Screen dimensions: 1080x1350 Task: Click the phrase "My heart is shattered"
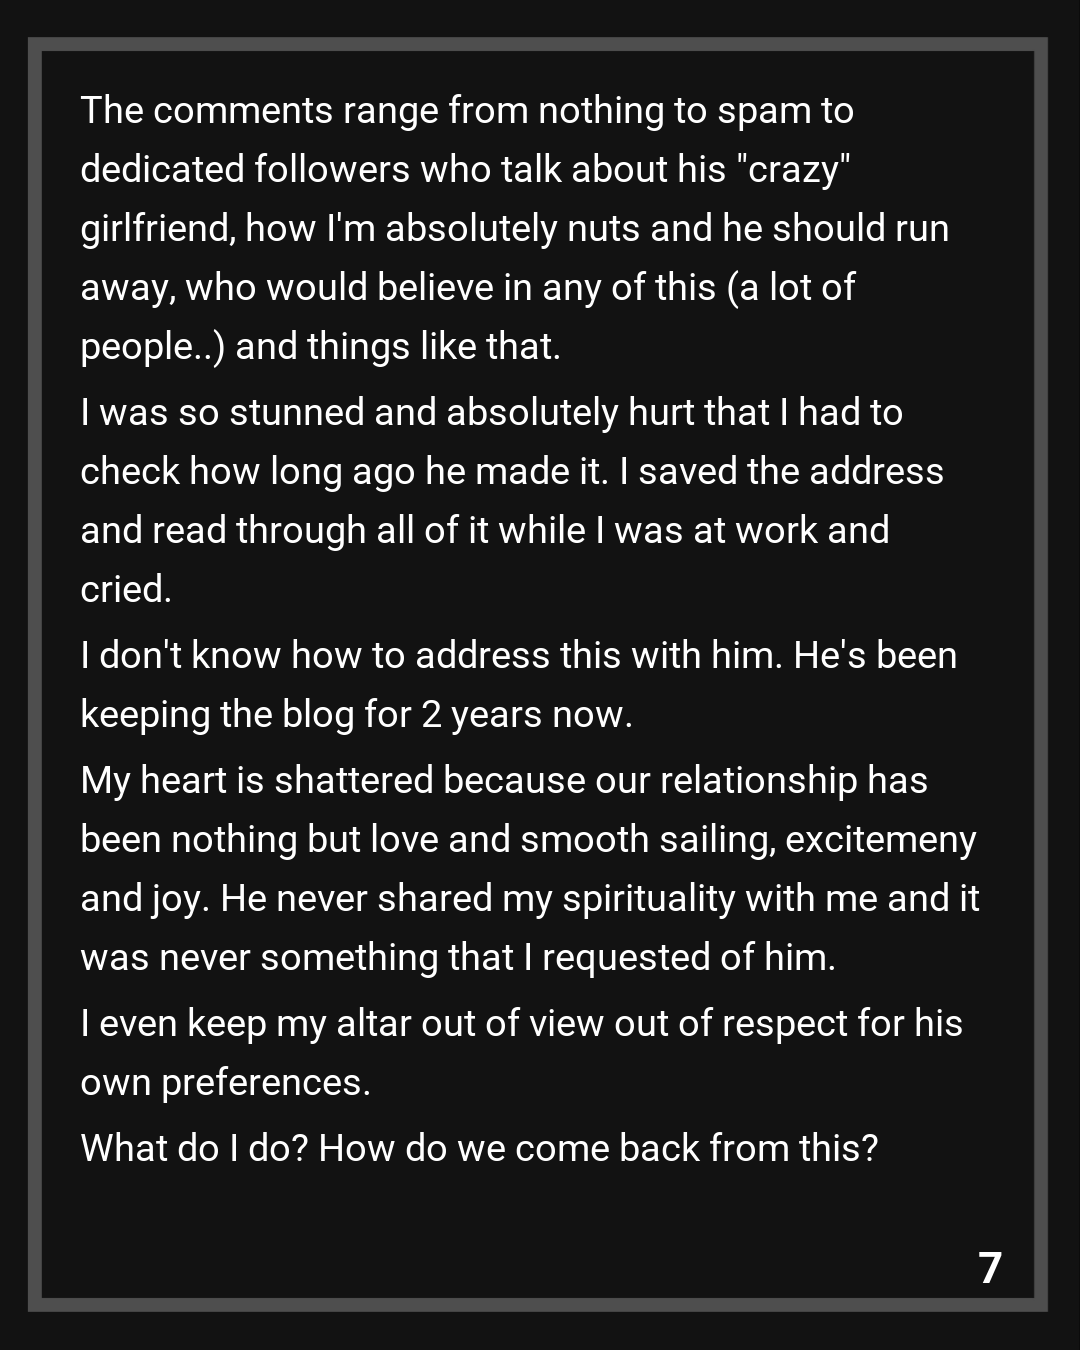[x=256, y=780]
